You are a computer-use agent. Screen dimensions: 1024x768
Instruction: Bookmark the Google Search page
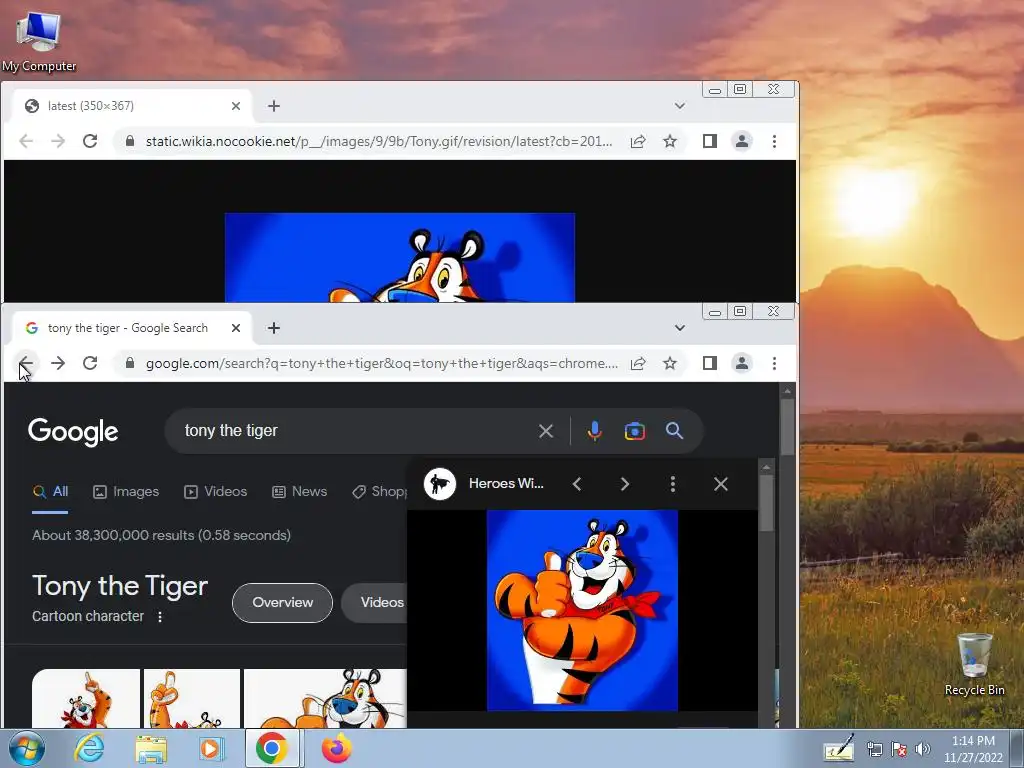(670, 363)
